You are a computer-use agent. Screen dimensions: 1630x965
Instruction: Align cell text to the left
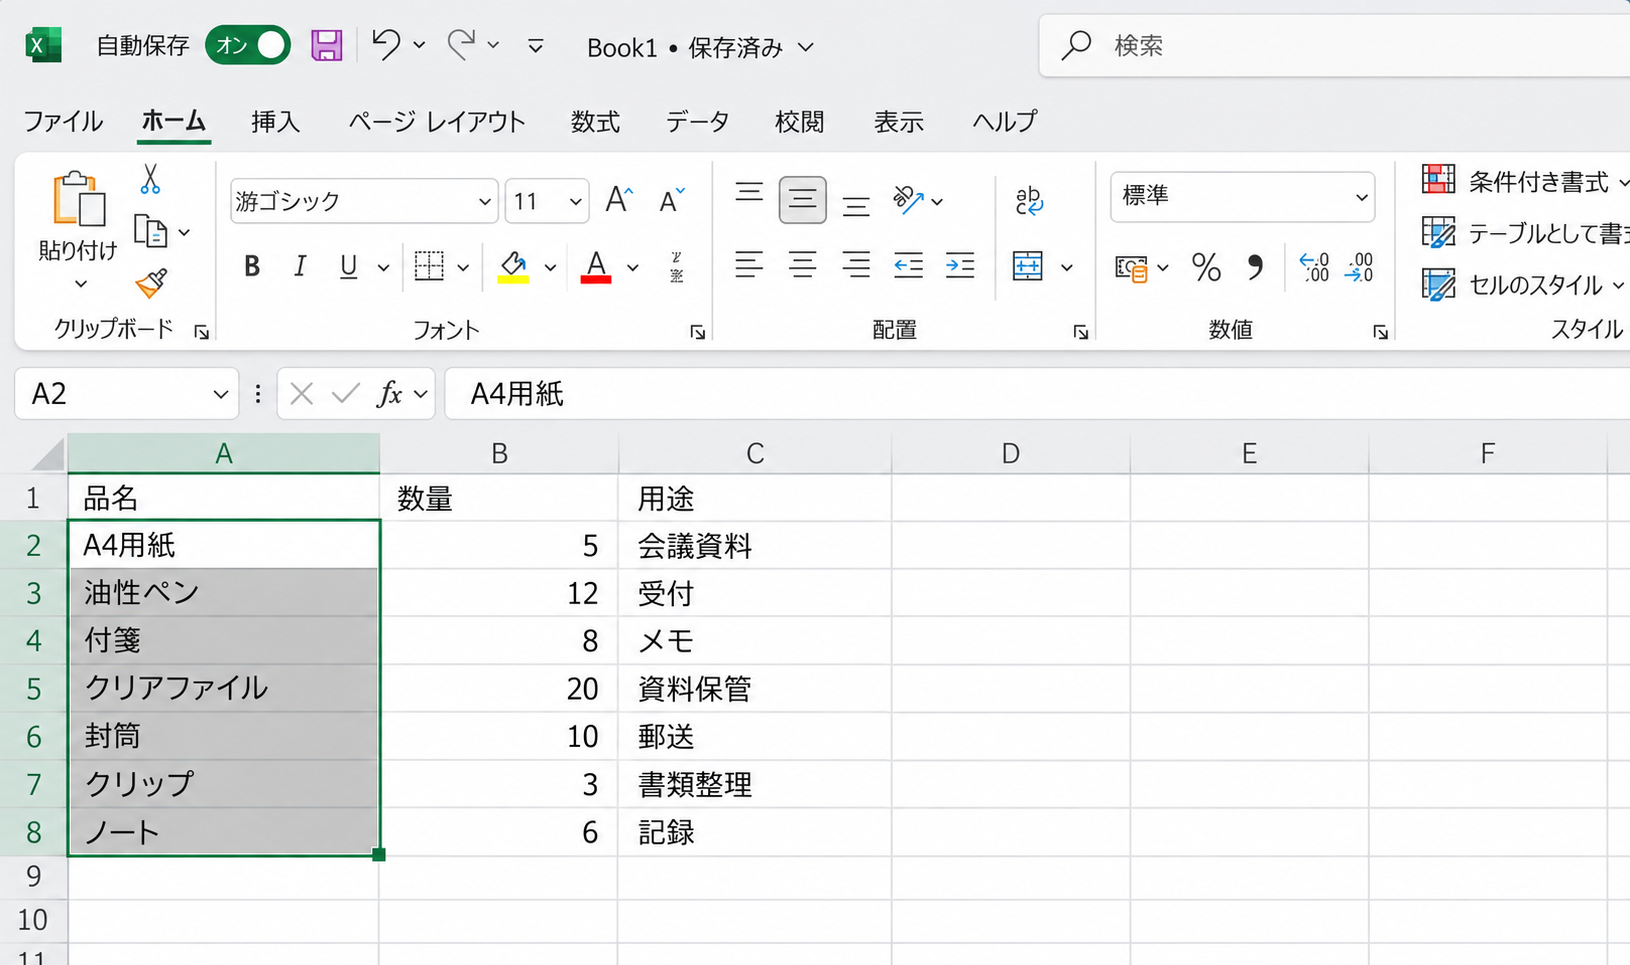(749, 266)
